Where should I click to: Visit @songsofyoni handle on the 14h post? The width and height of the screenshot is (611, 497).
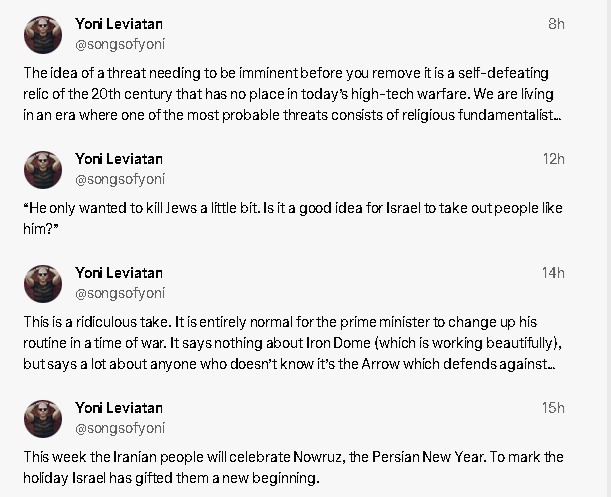[120, 293]
